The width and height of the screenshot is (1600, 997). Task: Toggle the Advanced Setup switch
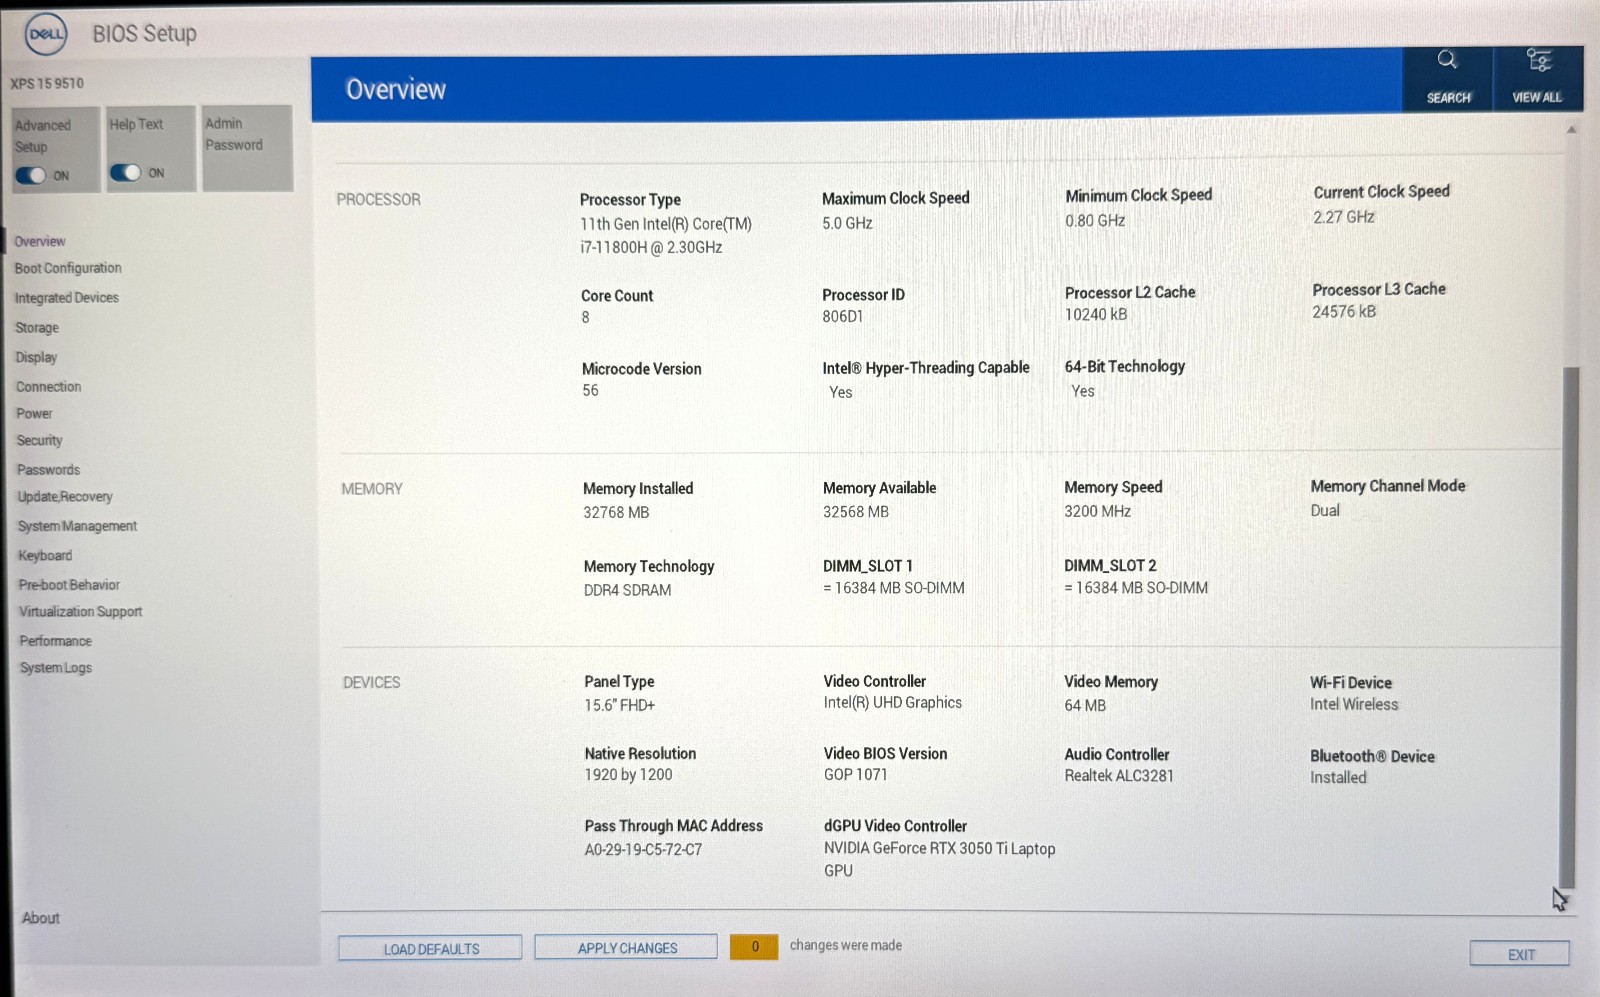(30, 175)
